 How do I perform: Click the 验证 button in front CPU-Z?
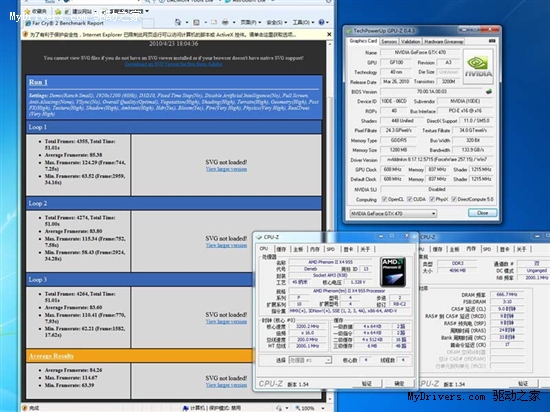(367, 384)
